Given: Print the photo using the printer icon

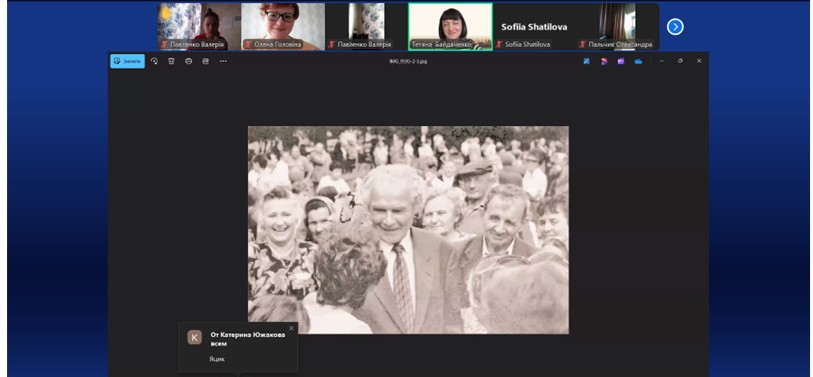Looking at the screenshot, I should click(188, 61).
